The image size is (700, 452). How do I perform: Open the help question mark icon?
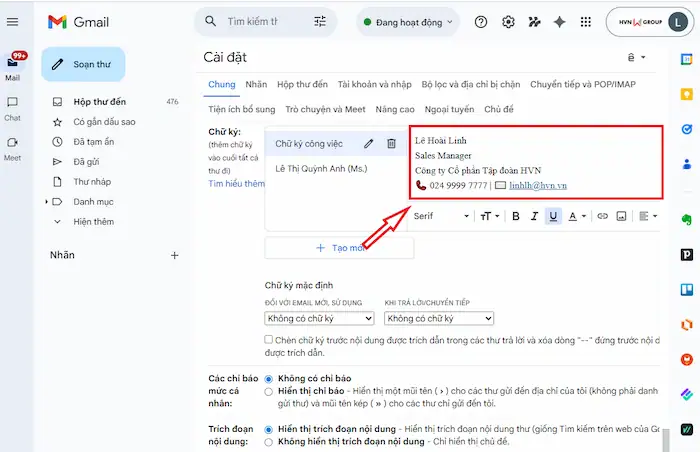pos(481,22)
